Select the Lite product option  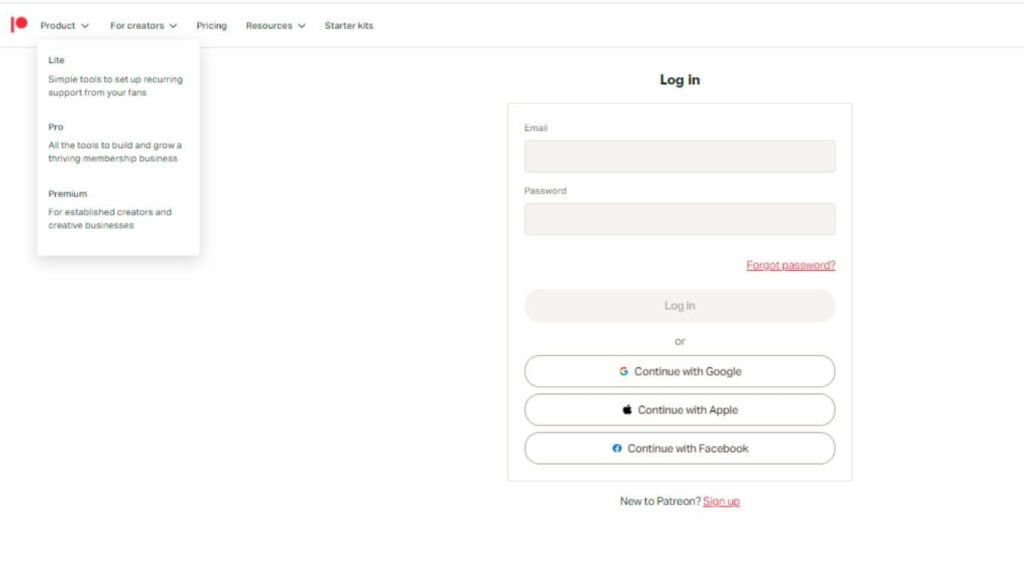click(56, 60)
